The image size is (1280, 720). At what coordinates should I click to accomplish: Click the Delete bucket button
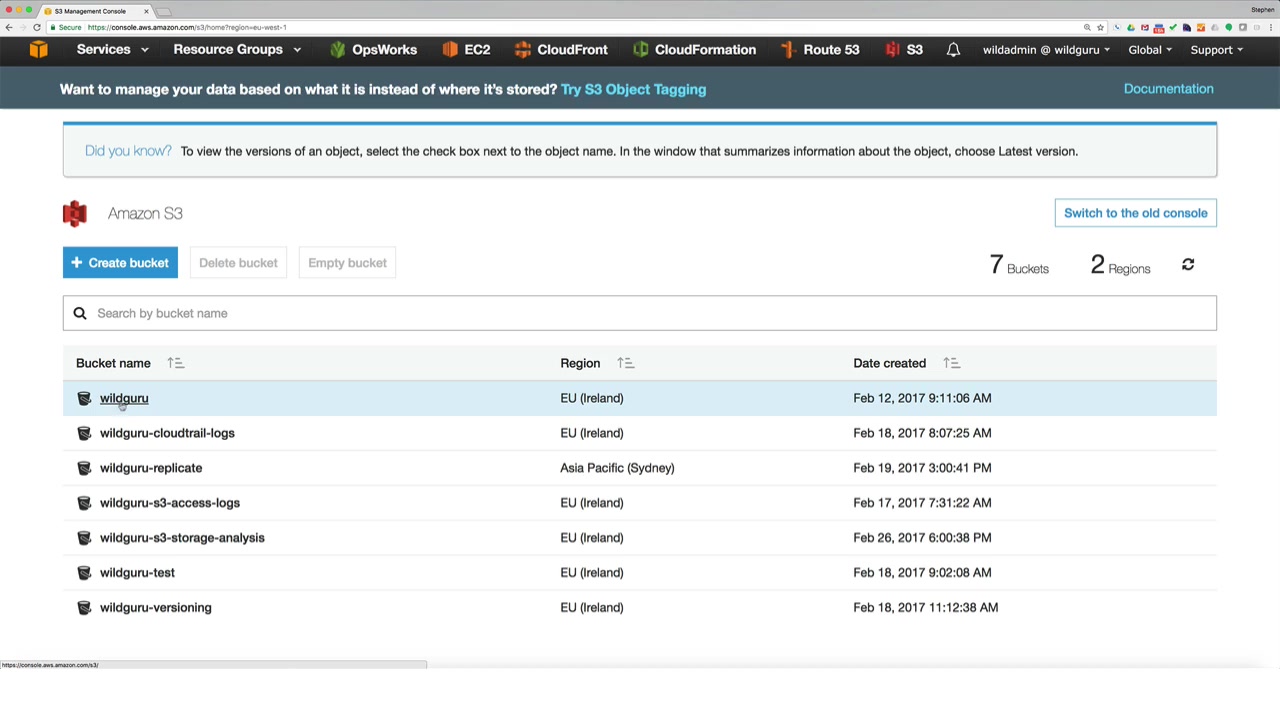click(x=238, y=263)
